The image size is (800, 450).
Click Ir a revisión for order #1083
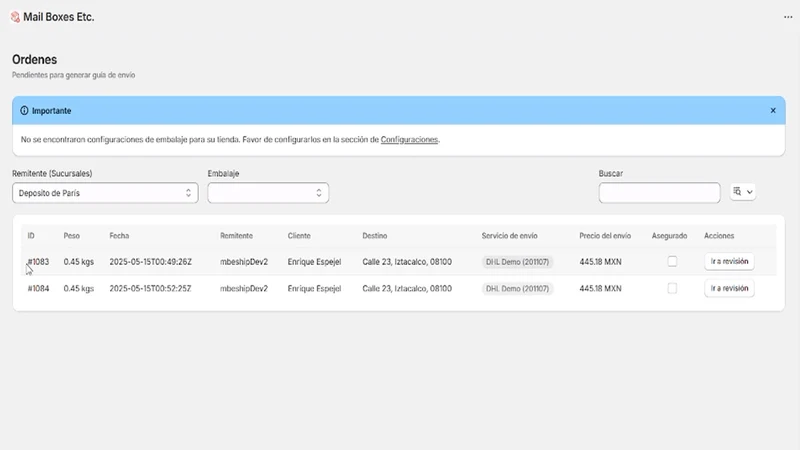pyautogui.click(x=729, y=261)
